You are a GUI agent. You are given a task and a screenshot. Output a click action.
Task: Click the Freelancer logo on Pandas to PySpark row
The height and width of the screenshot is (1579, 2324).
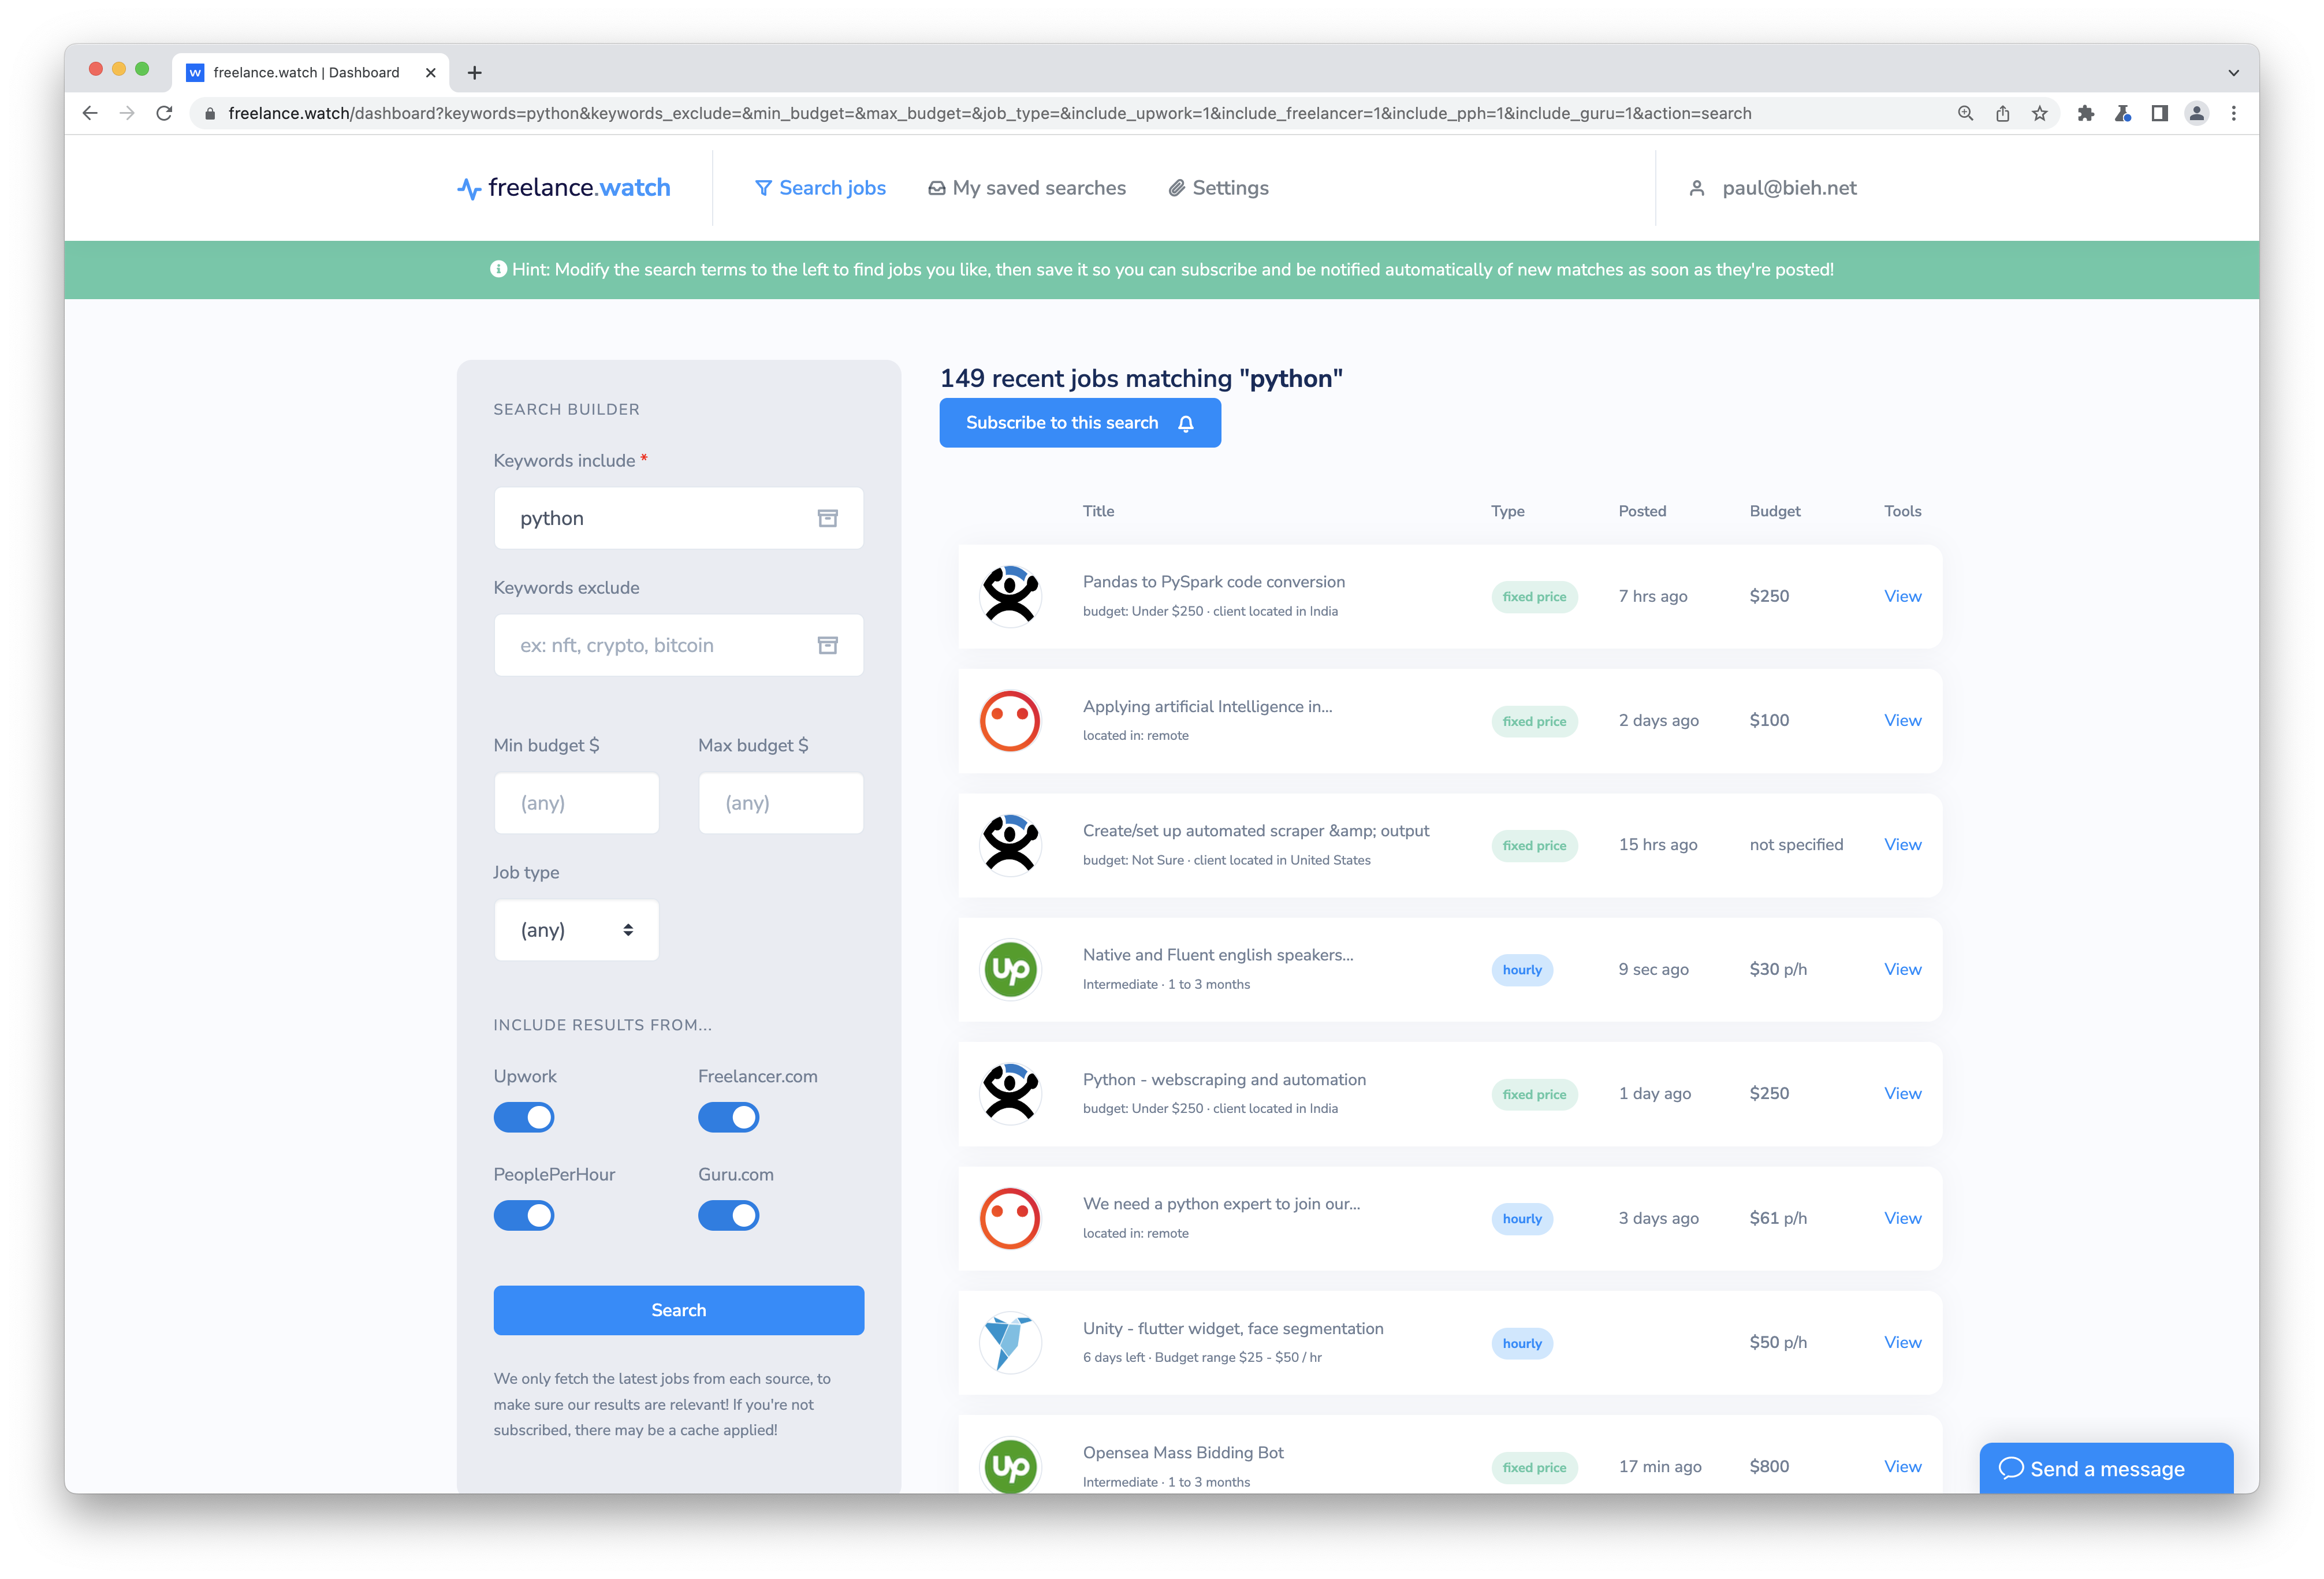point(1010,596)
